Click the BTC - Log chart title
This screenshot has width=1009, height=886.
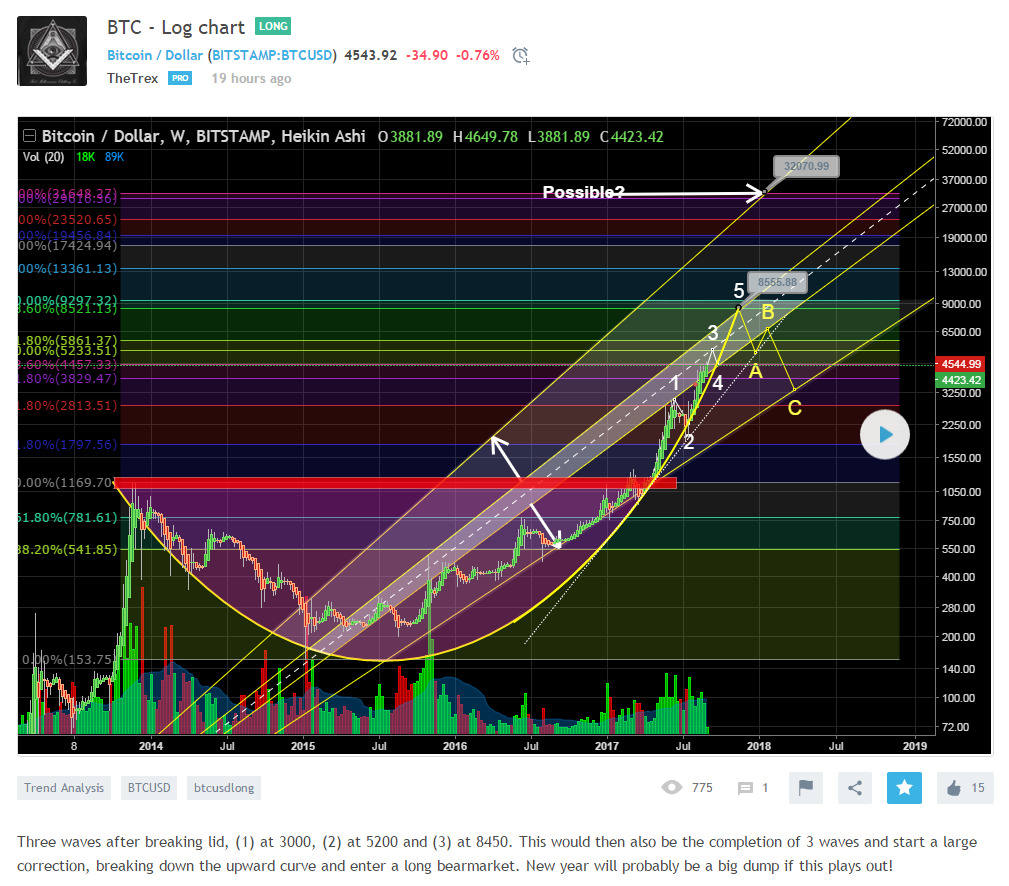point(176,27)
